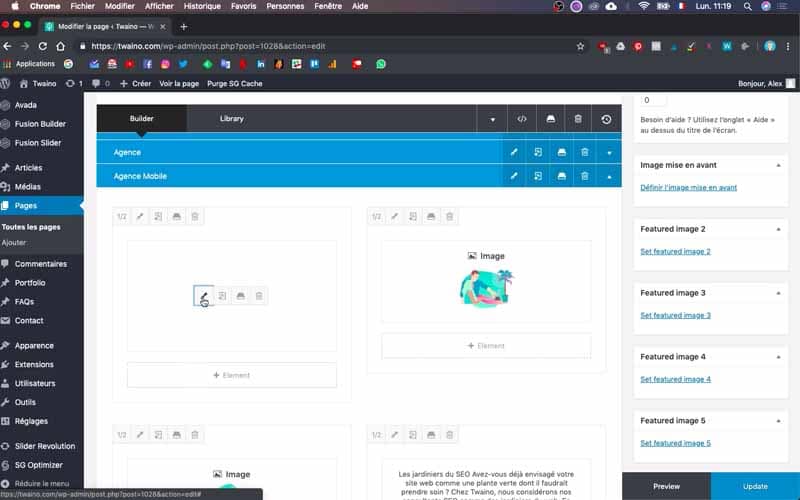This screenshot has width=800, height=500.
Task: Open Médias in the sidebar
Action: (x=28, y=186)
